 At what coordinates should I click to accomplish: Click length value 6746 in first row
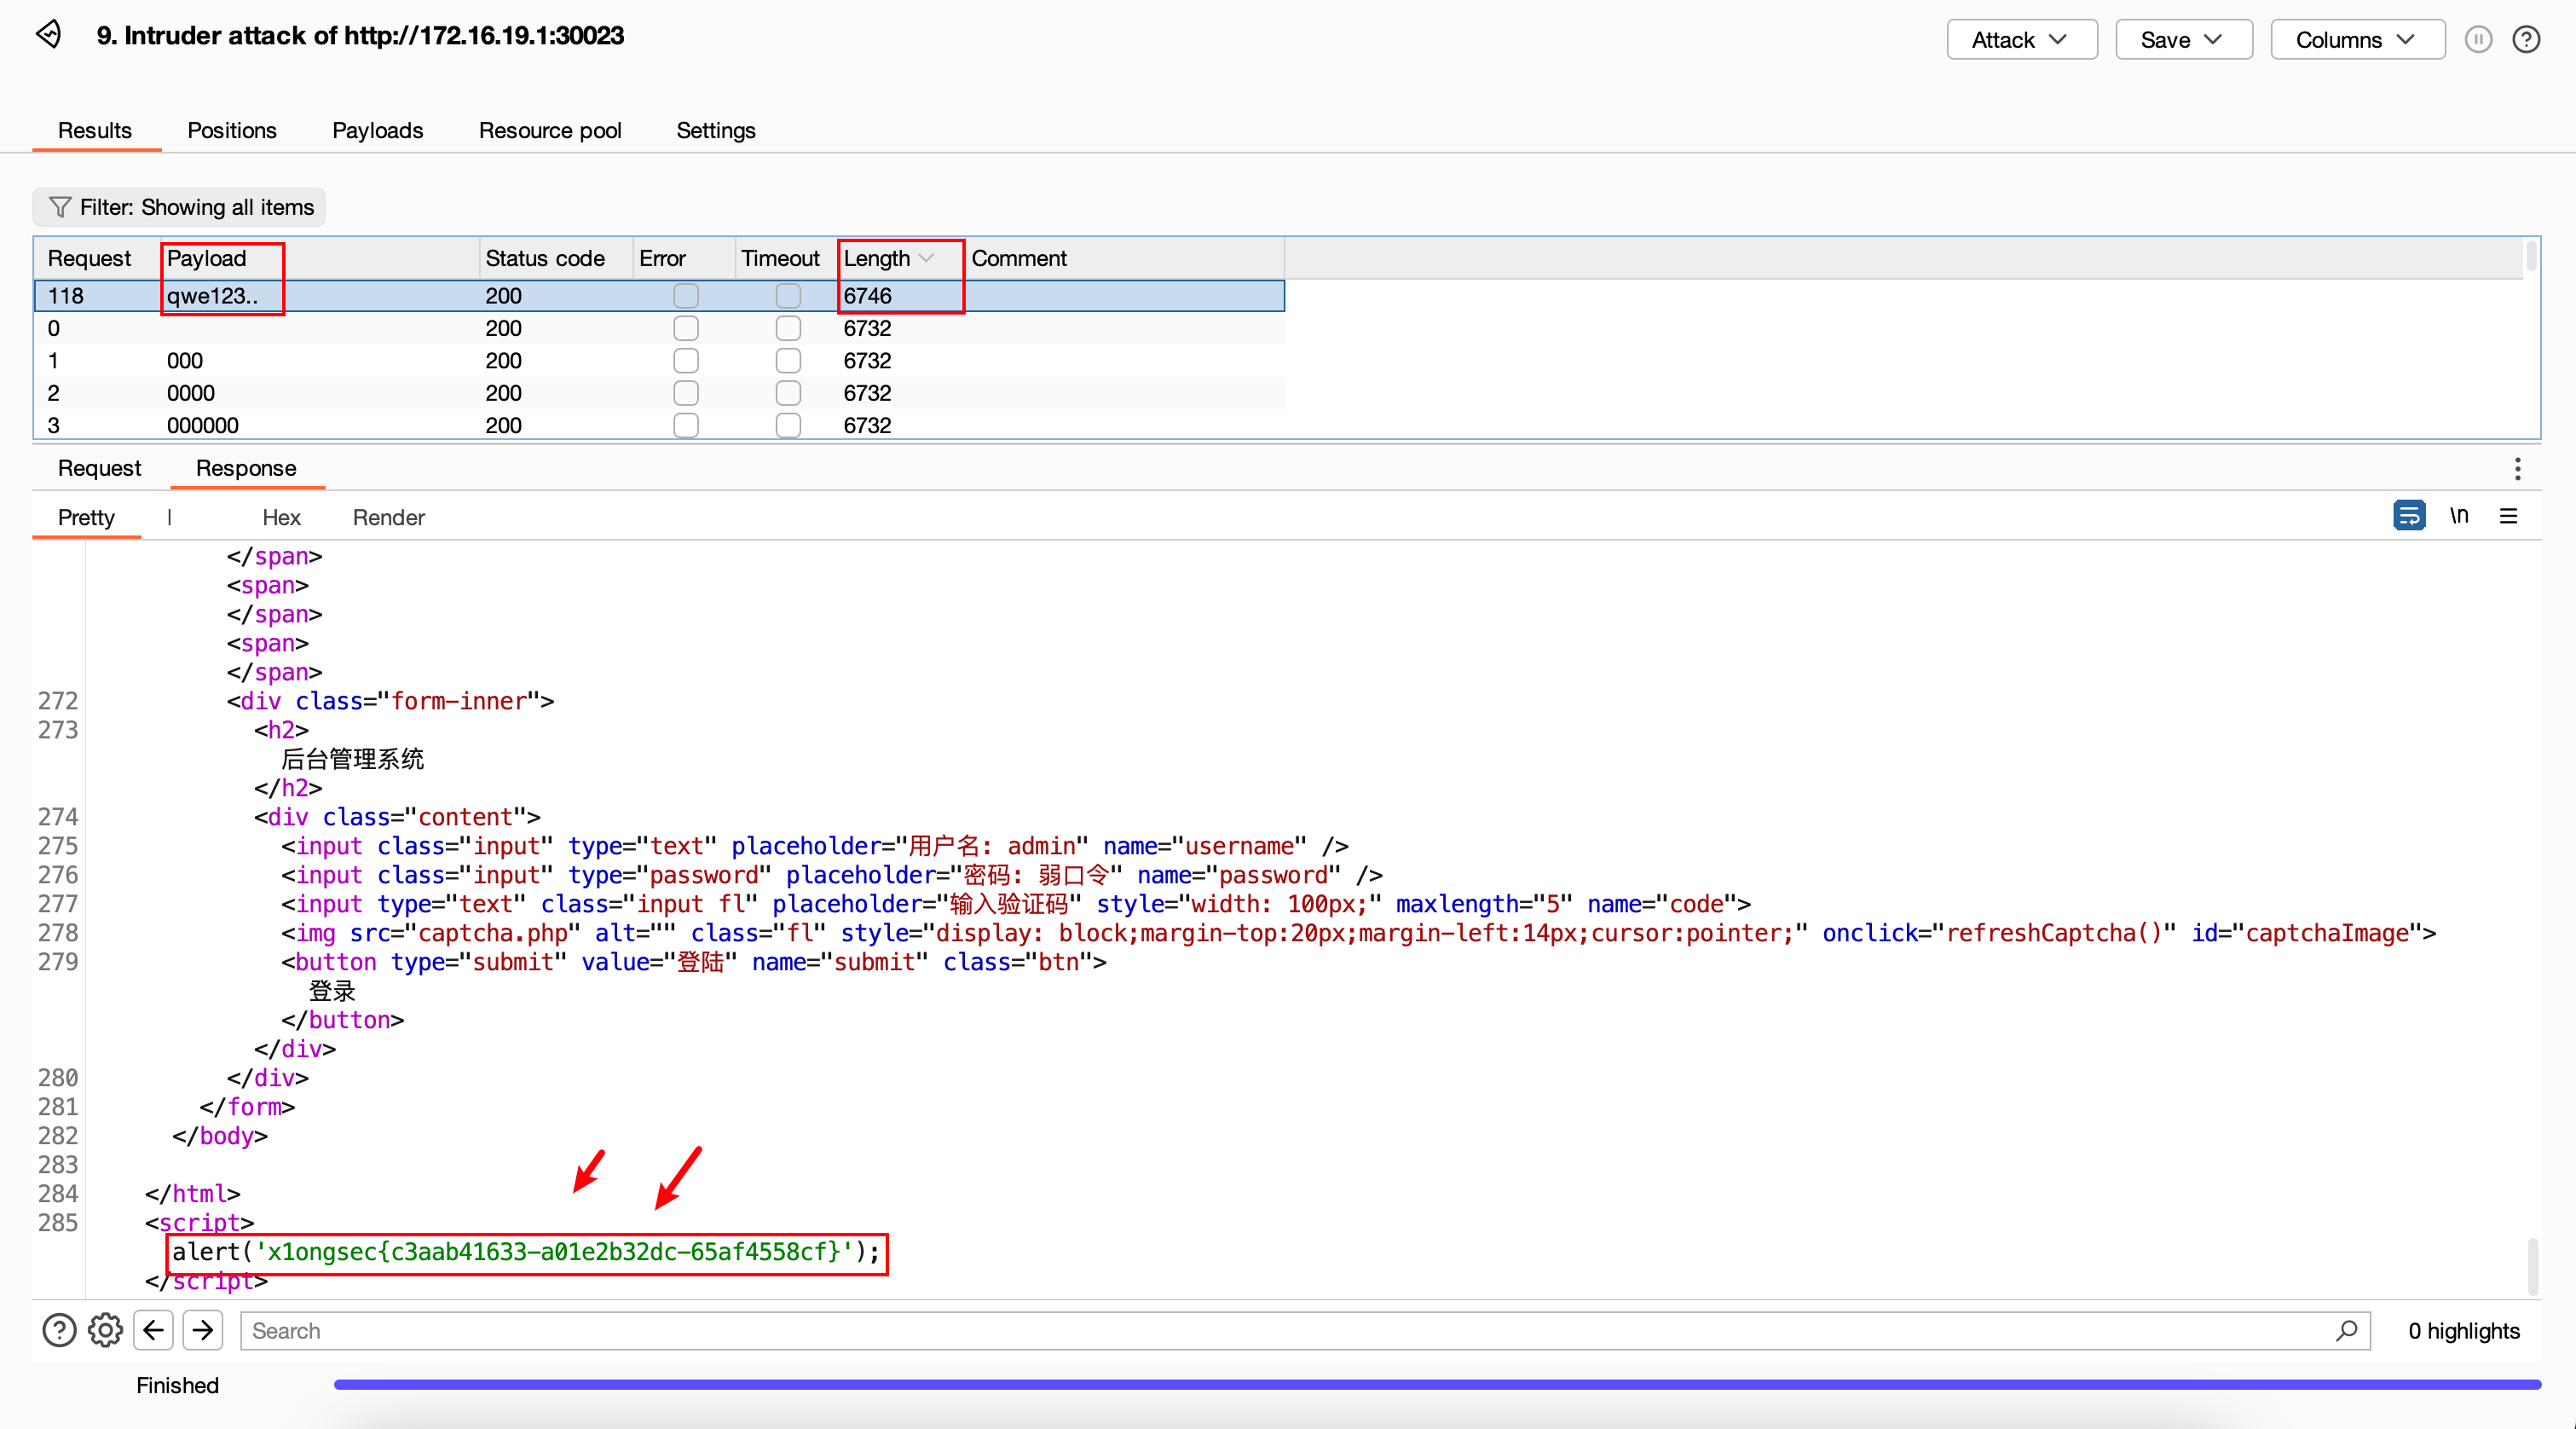867,296
